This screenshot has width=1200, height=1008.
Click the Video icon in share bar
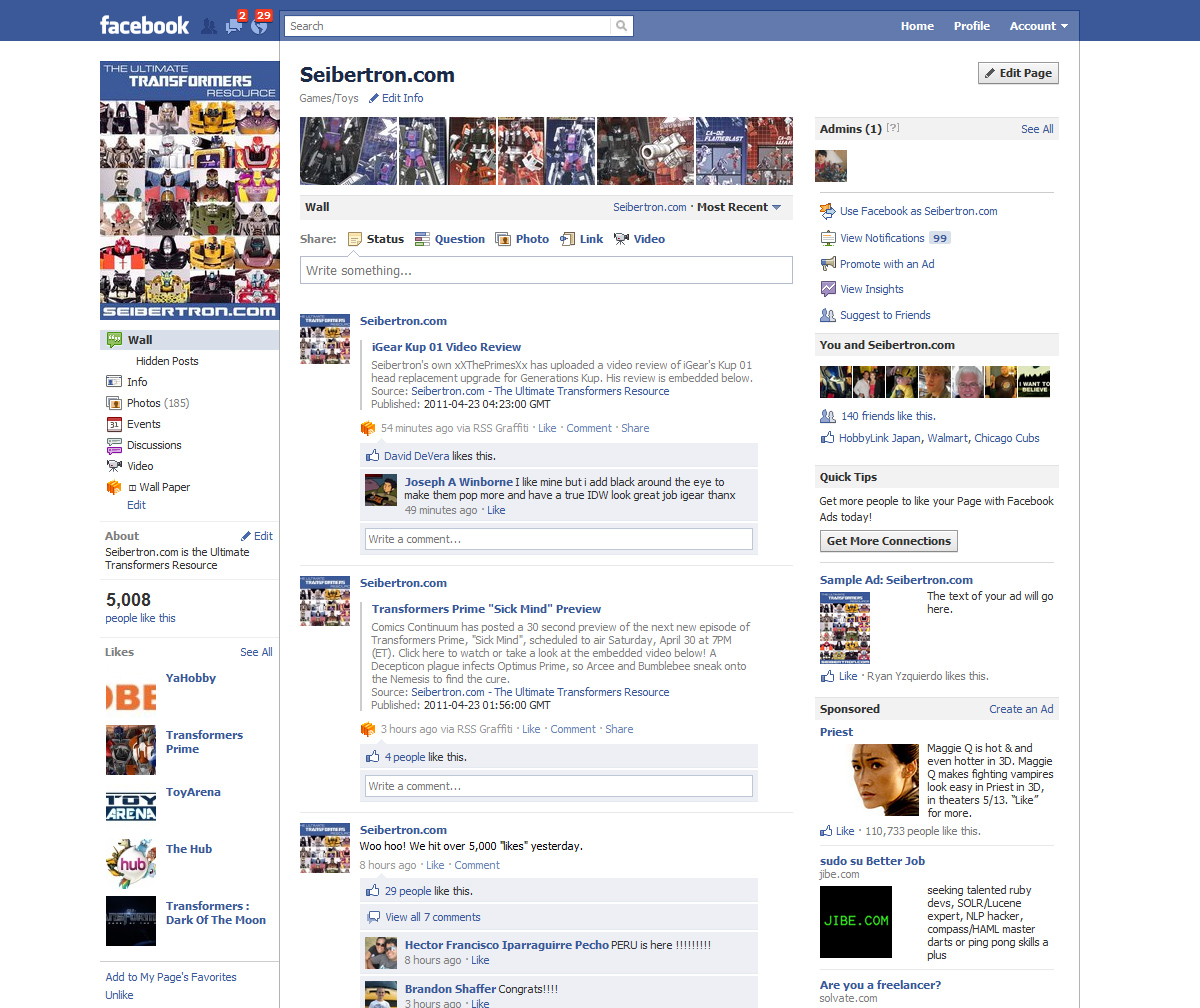(622, 239)
